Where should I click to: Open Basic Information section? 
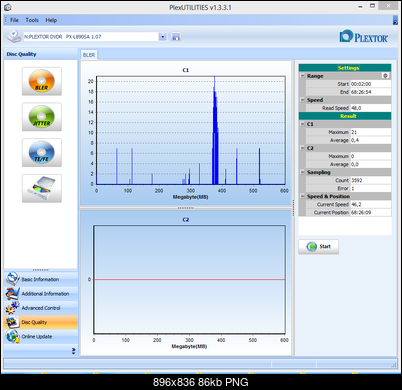pyautogui.click(x=40, y=279)
